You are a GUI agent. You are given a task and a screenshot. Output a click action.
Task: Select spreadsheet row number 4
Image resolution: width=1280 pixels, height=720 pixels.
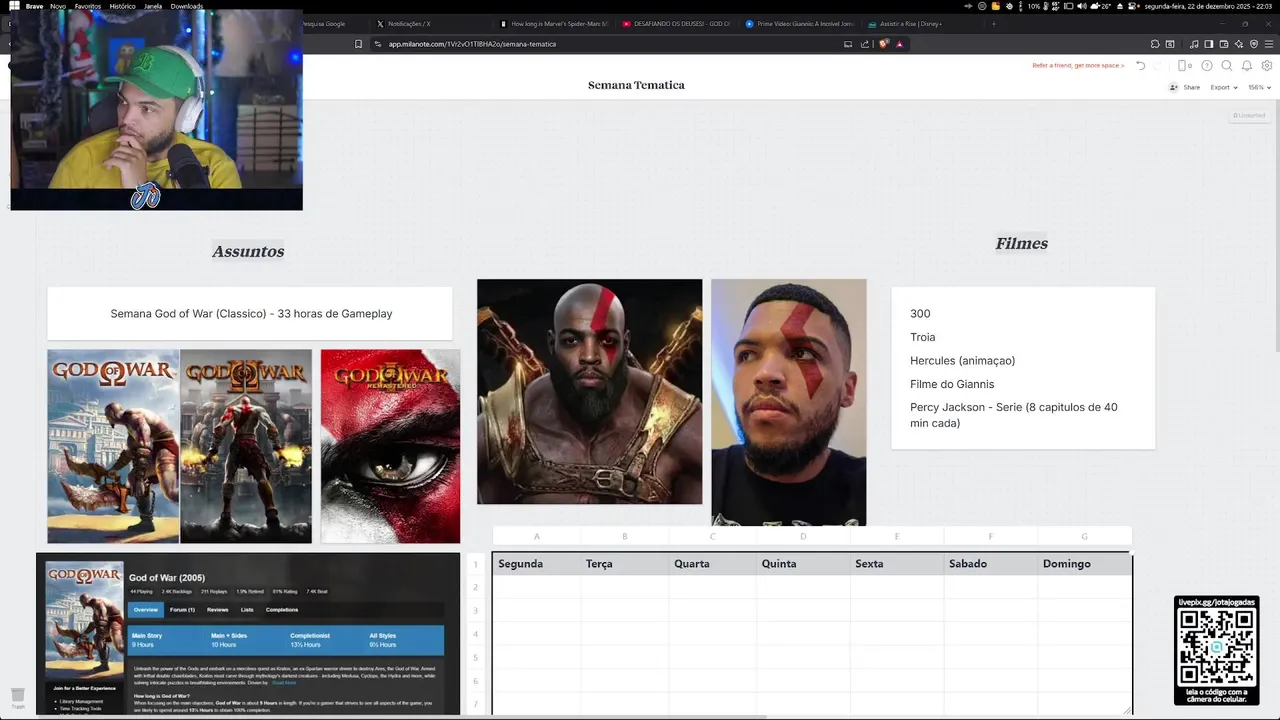click(476, 634)
